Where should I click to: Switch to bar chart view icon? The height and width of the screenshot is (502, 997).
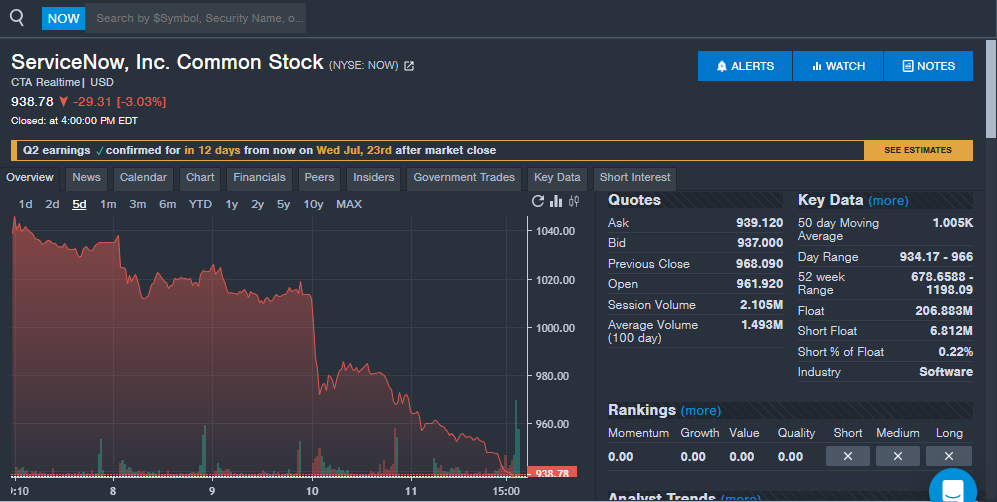(x=556, y=201)
